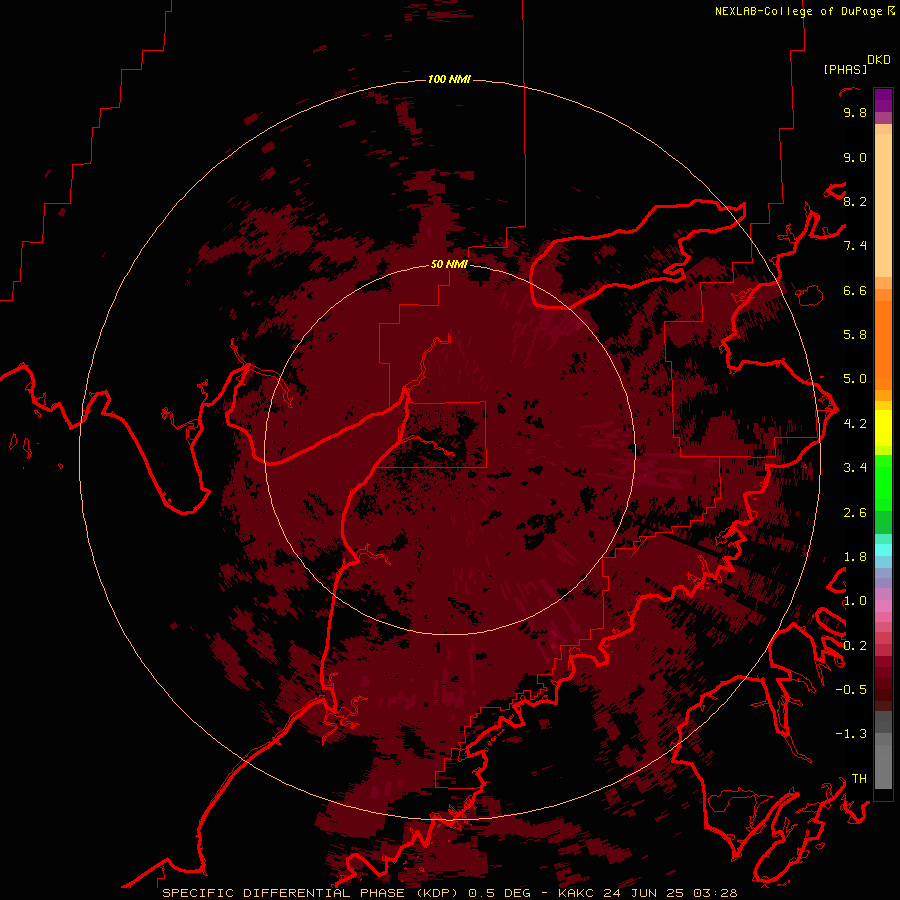
Task: Click the 50 NMI range ring label
Action: click(449, 264)
